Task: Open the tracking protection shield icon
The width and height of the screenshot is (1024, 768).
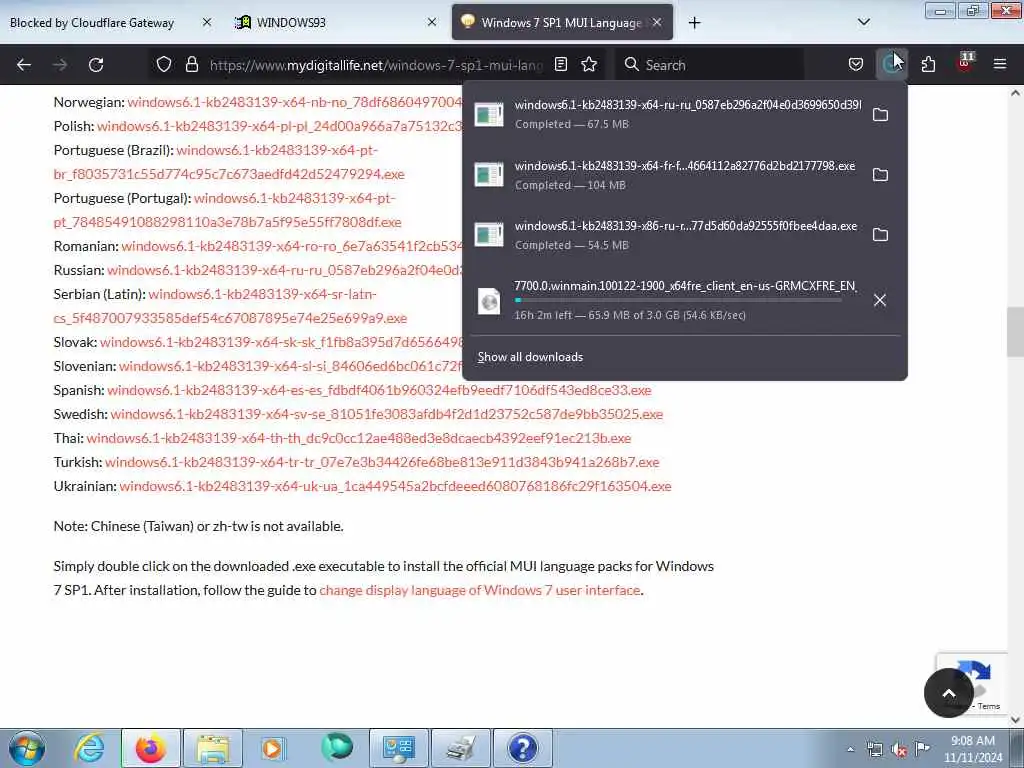Action: [164, 65]
